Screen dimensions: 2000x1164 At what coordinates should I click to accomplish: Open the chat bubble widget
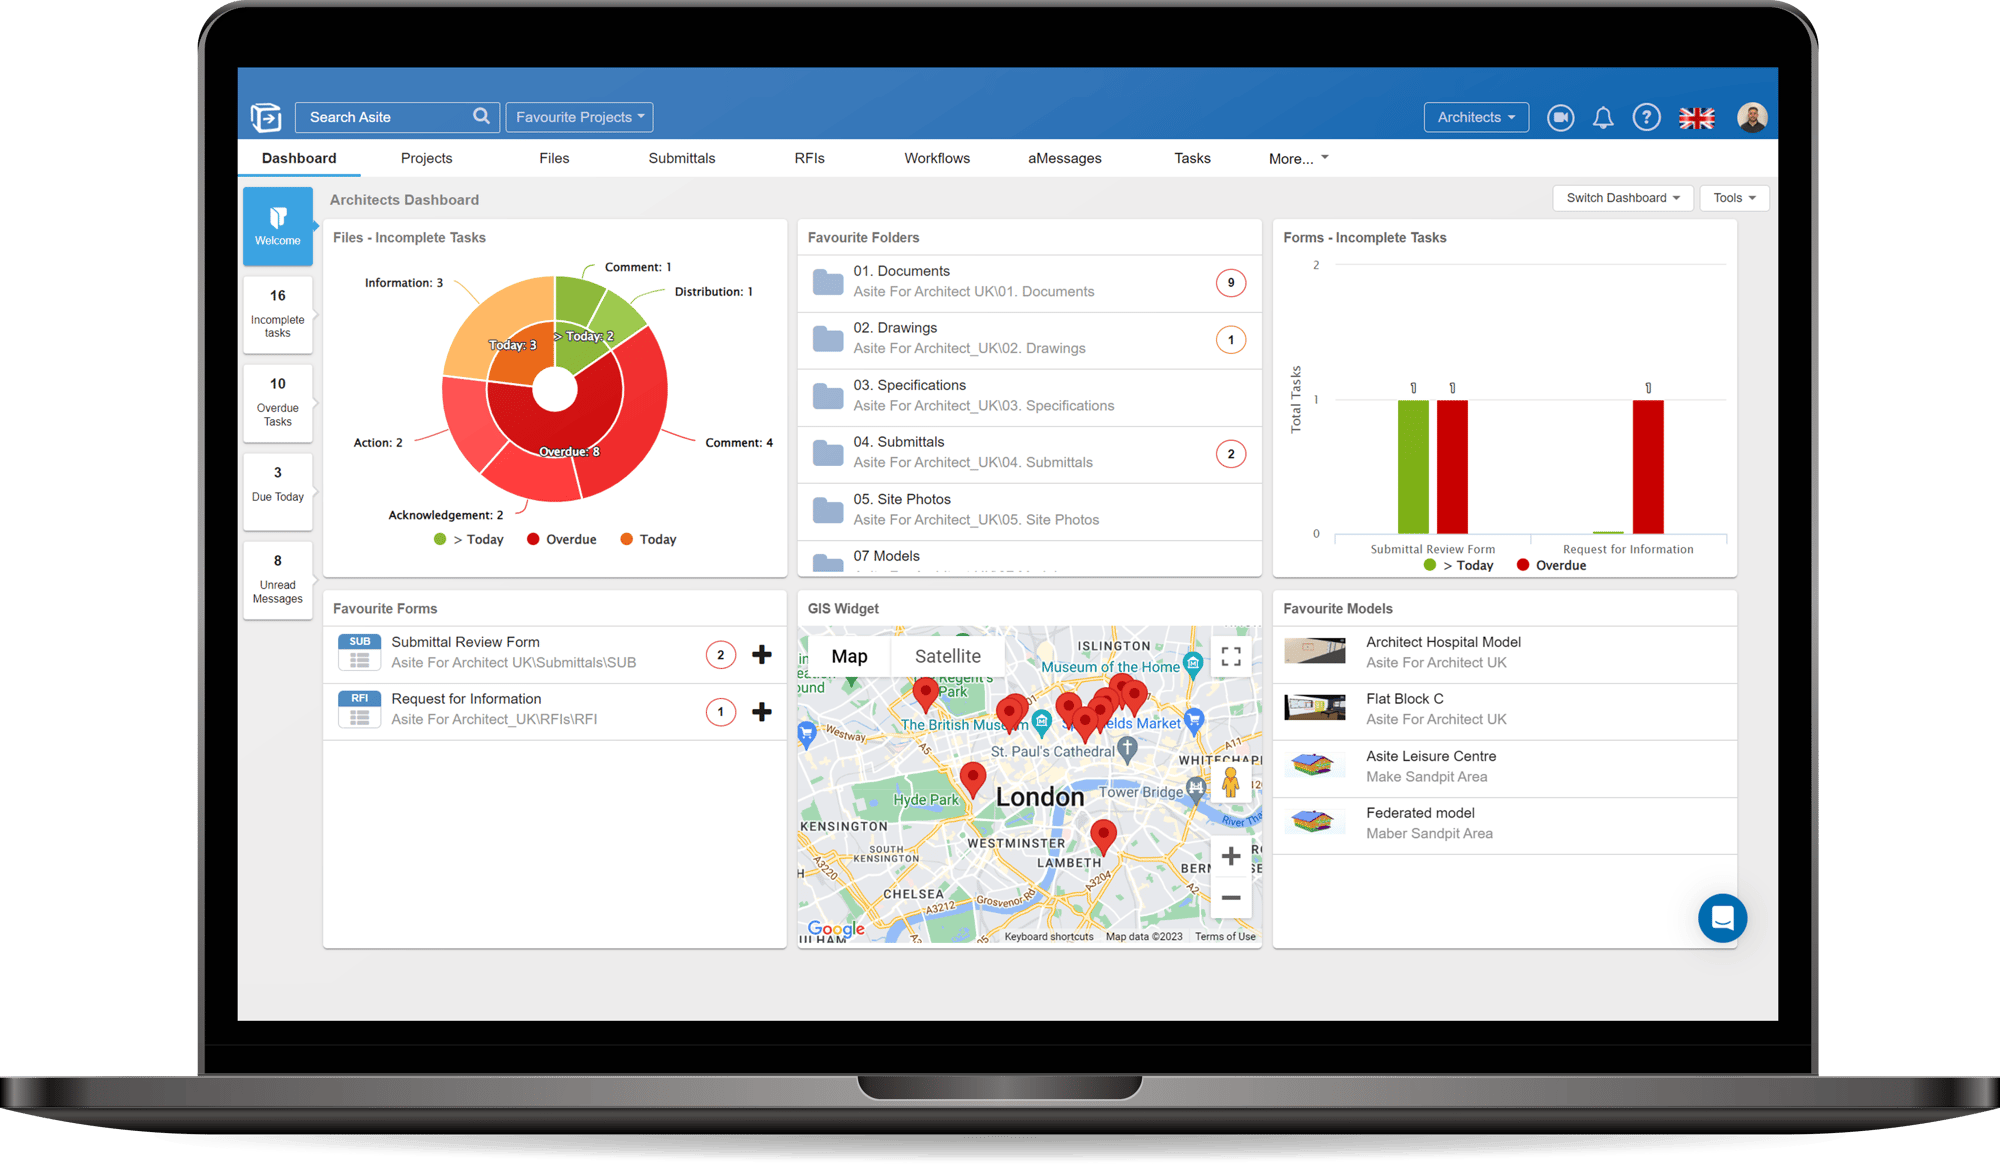[1722, 918]
